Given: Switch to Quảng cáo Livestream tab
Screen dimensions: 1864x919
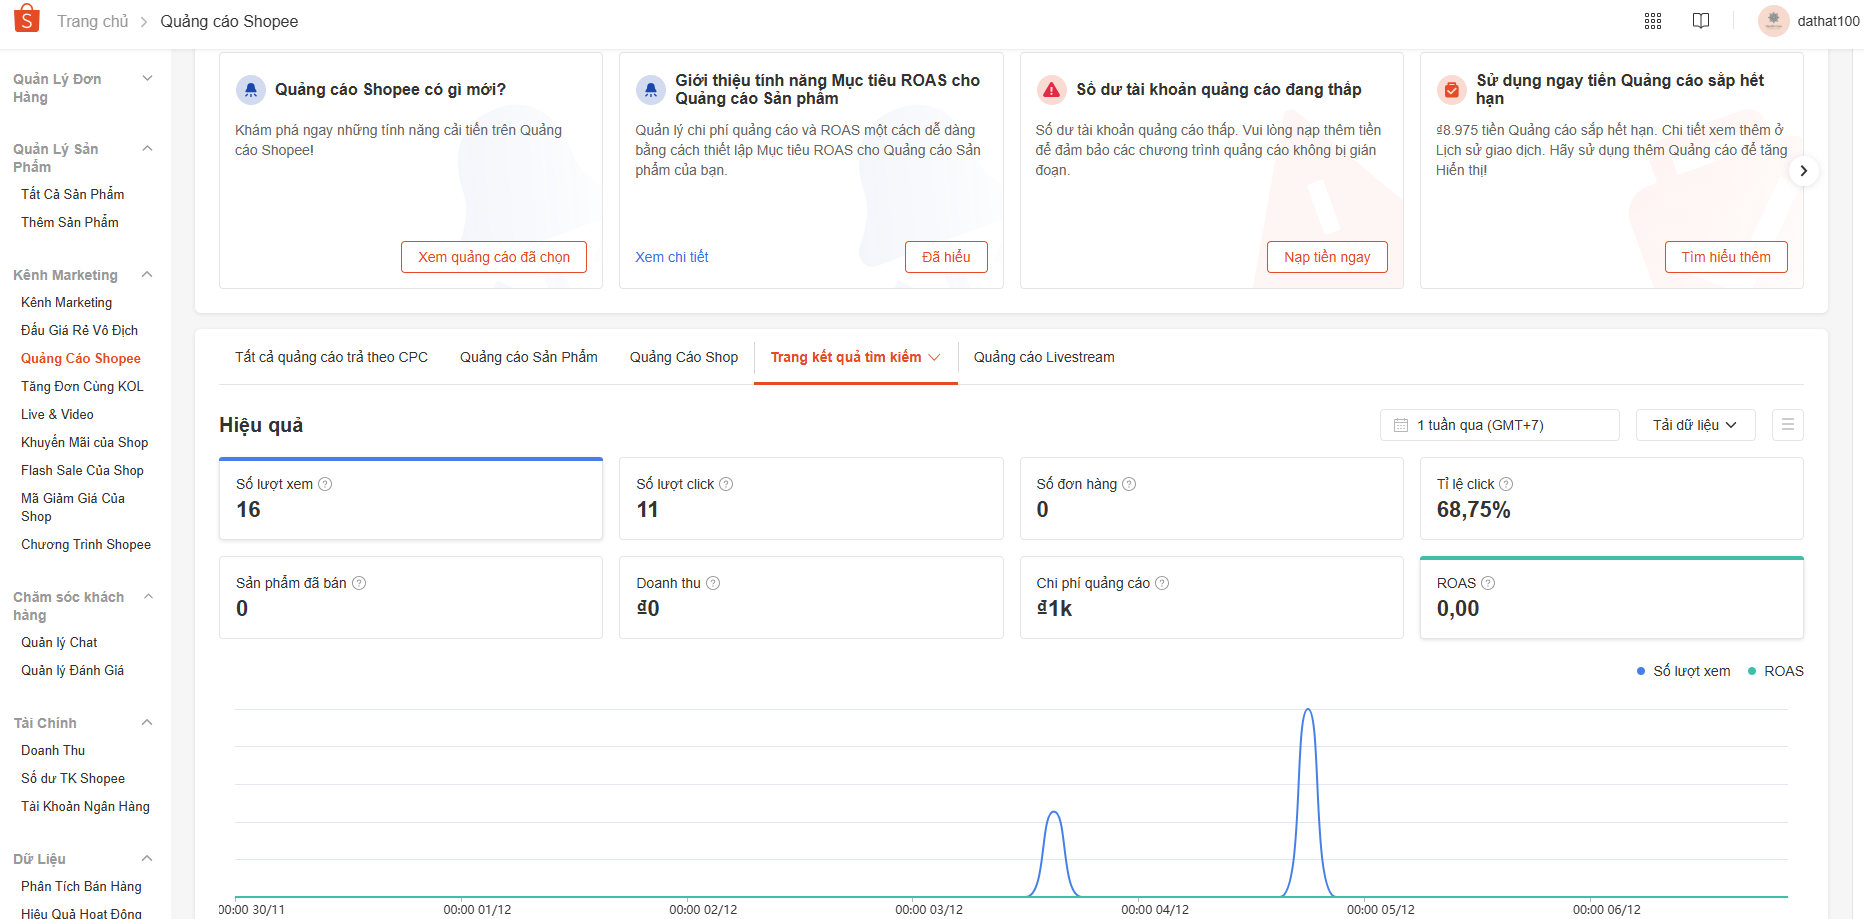Looking at the screenshot, I should [x=1044, y=357].
